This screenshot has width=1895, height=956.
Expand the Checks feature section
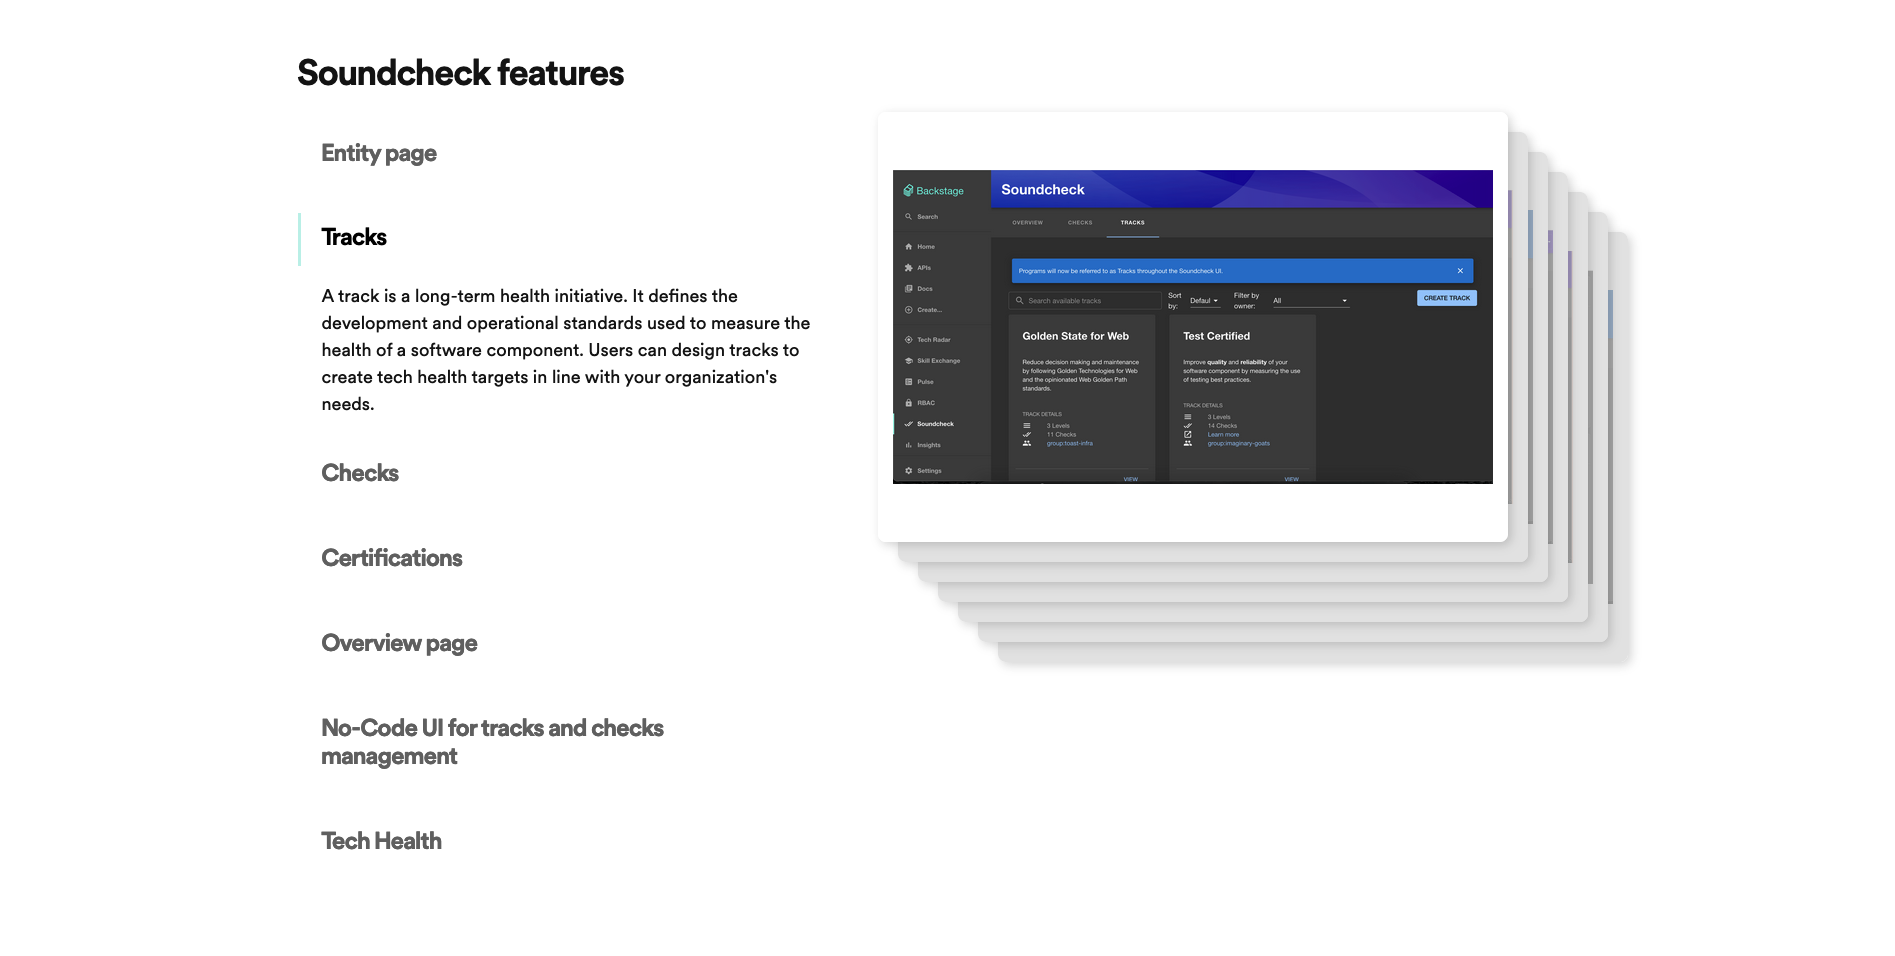[x=360, y=473]
